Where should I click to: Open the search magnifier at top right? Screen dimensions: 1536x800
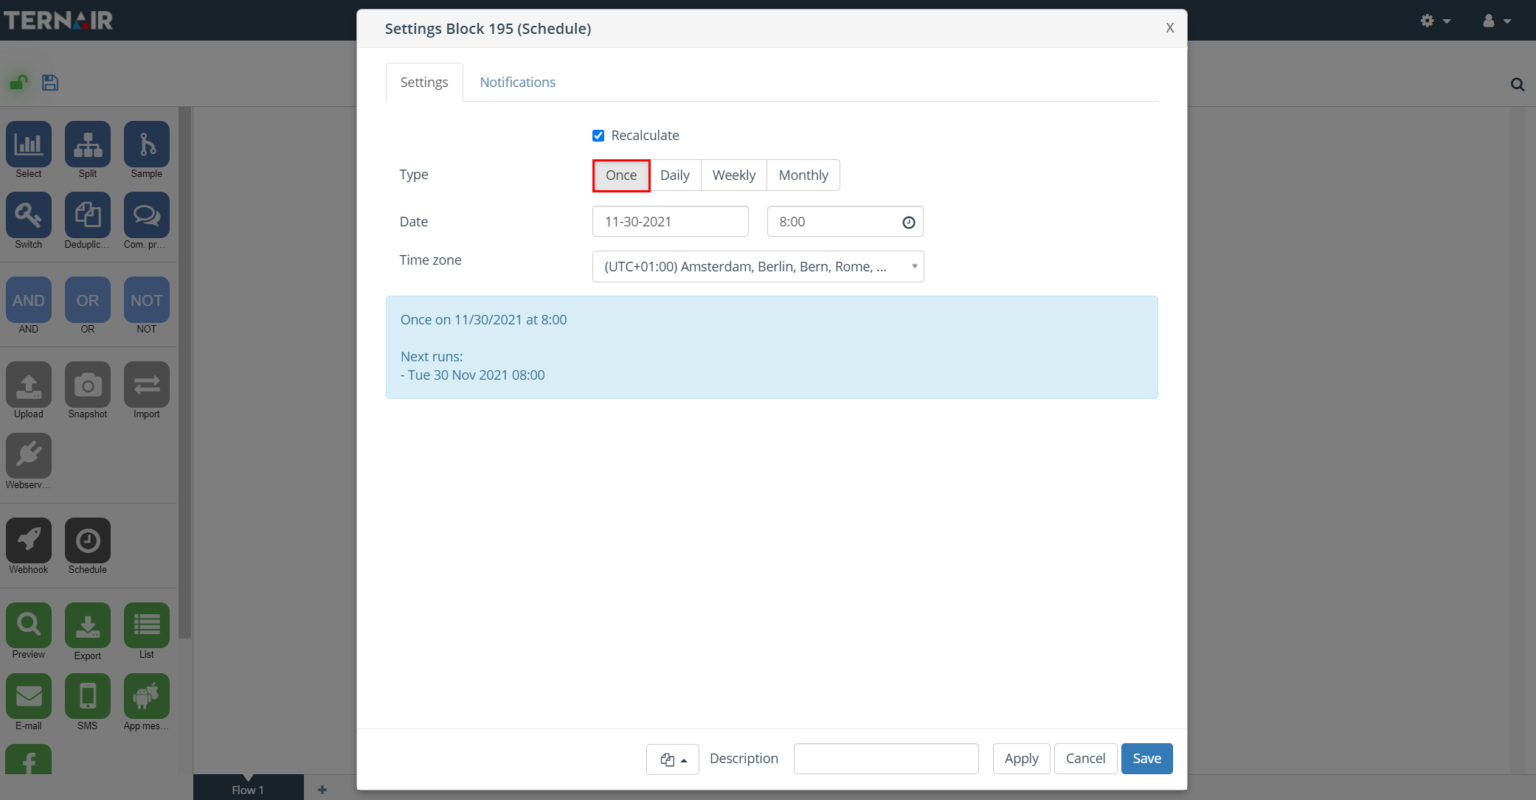(x=1517, y=84)
